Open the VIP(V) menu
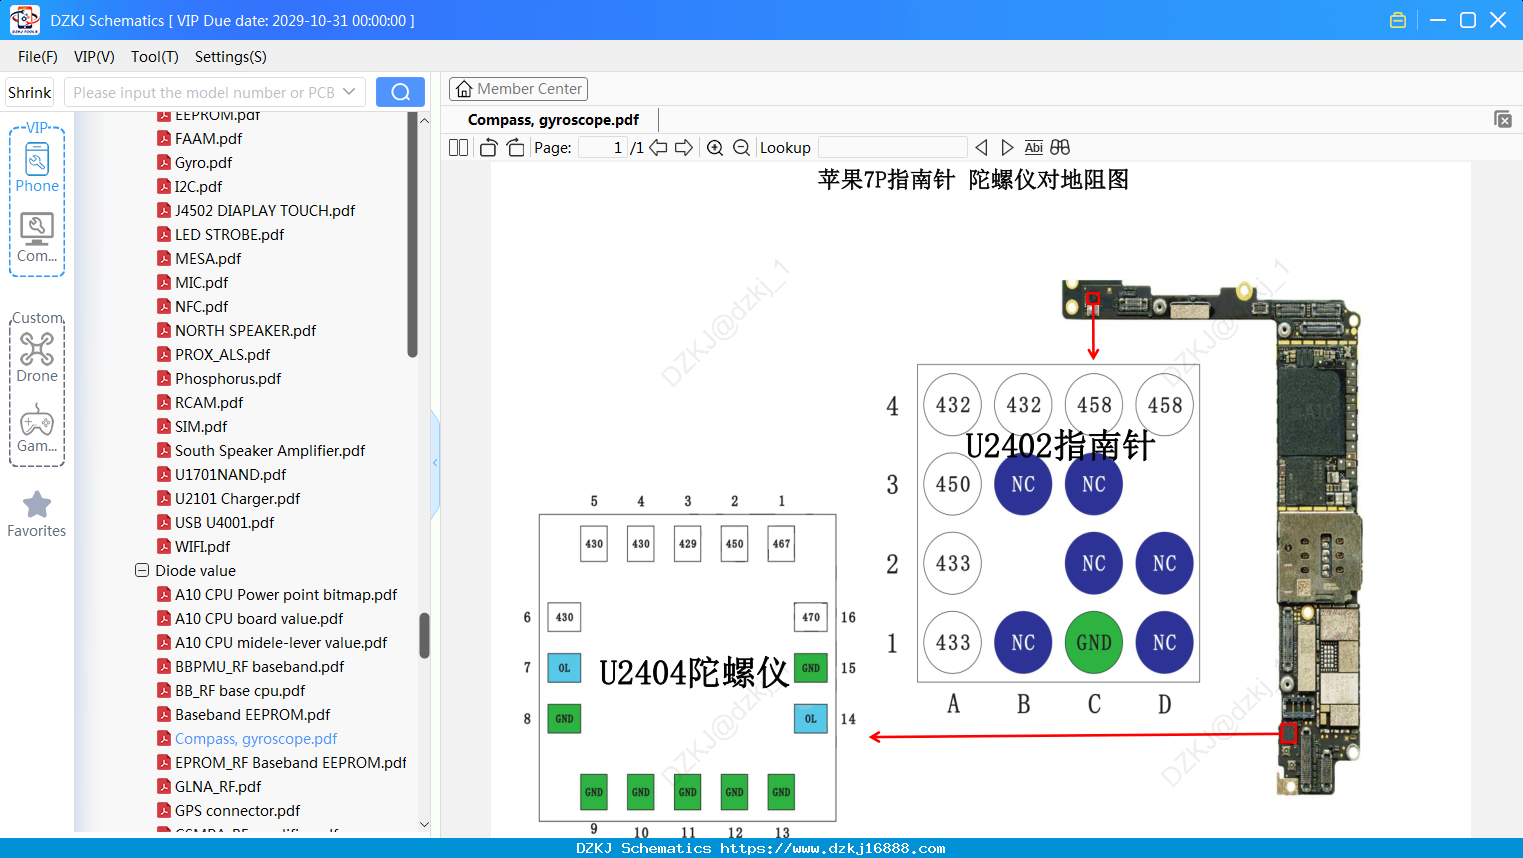1523x858 pixels. 94,57
